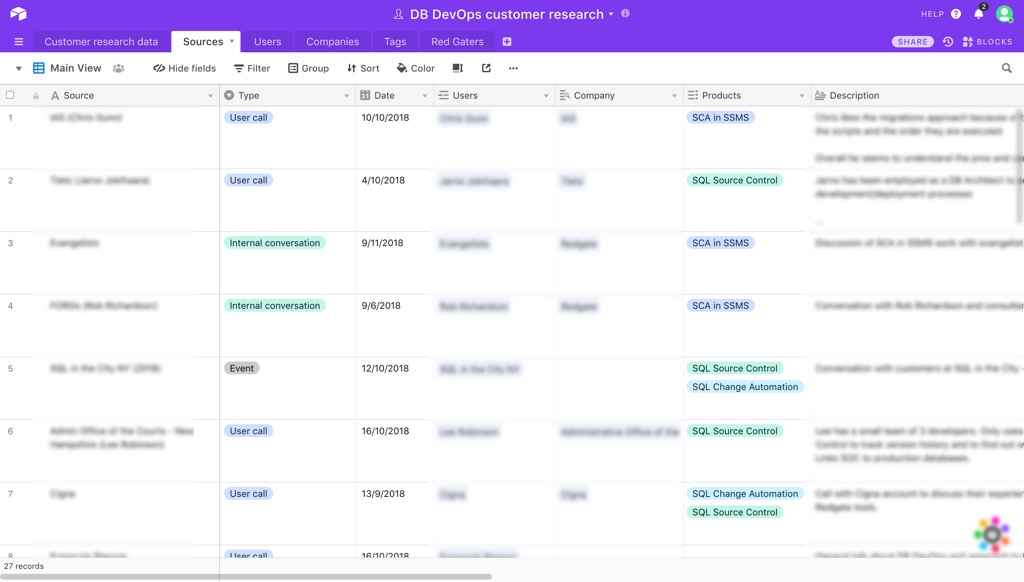Viewport: 1024px width, 582px height.
Task: Open the notifications bell
Action: tap(979, 14)
